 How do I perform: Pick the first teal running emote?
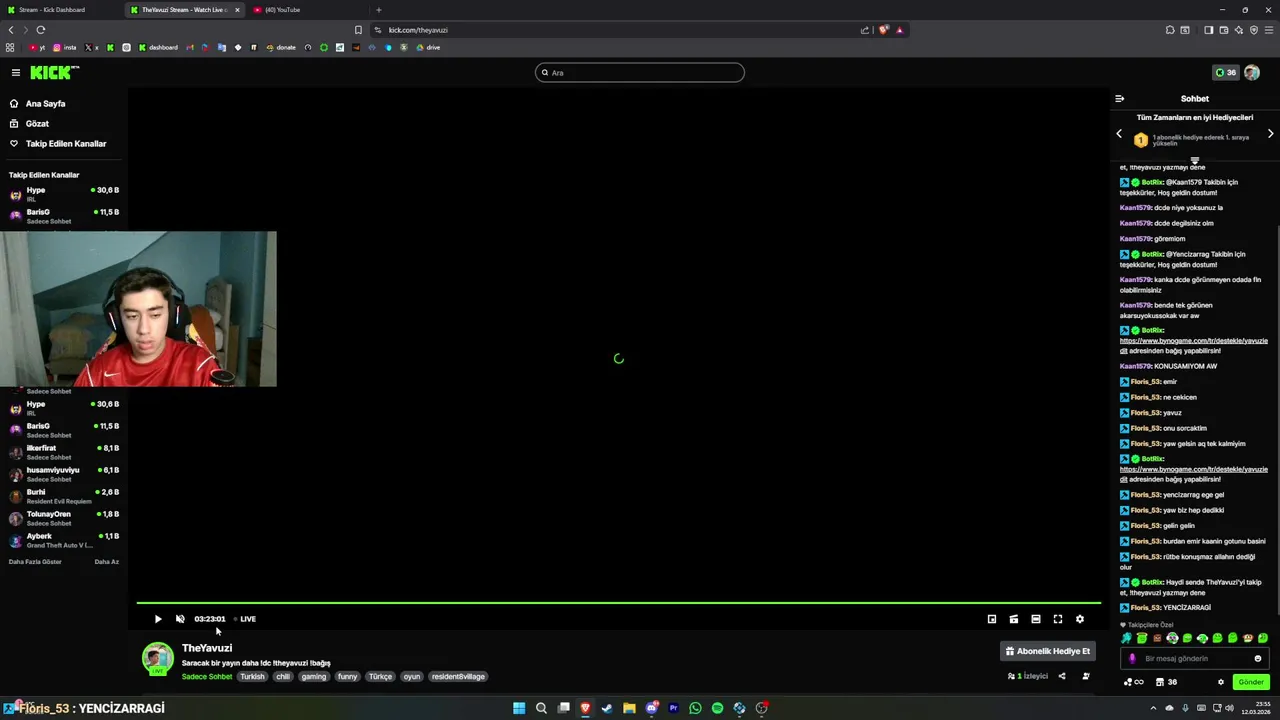1126,638
